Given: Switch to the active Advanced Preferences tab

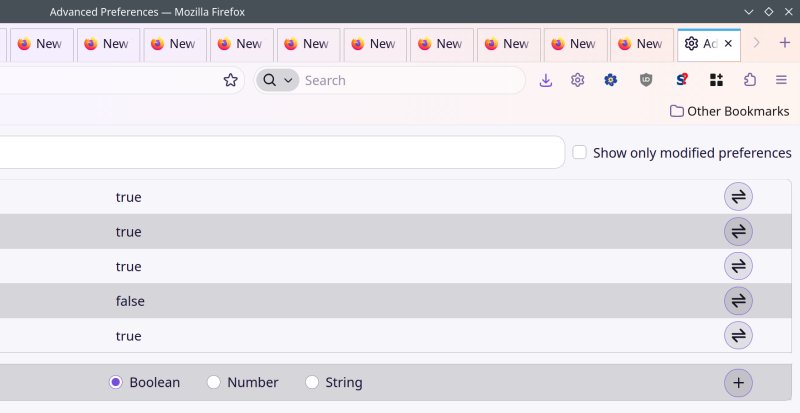Looking at the screenshot, I should pyautogui.click(x=708, y=45).
